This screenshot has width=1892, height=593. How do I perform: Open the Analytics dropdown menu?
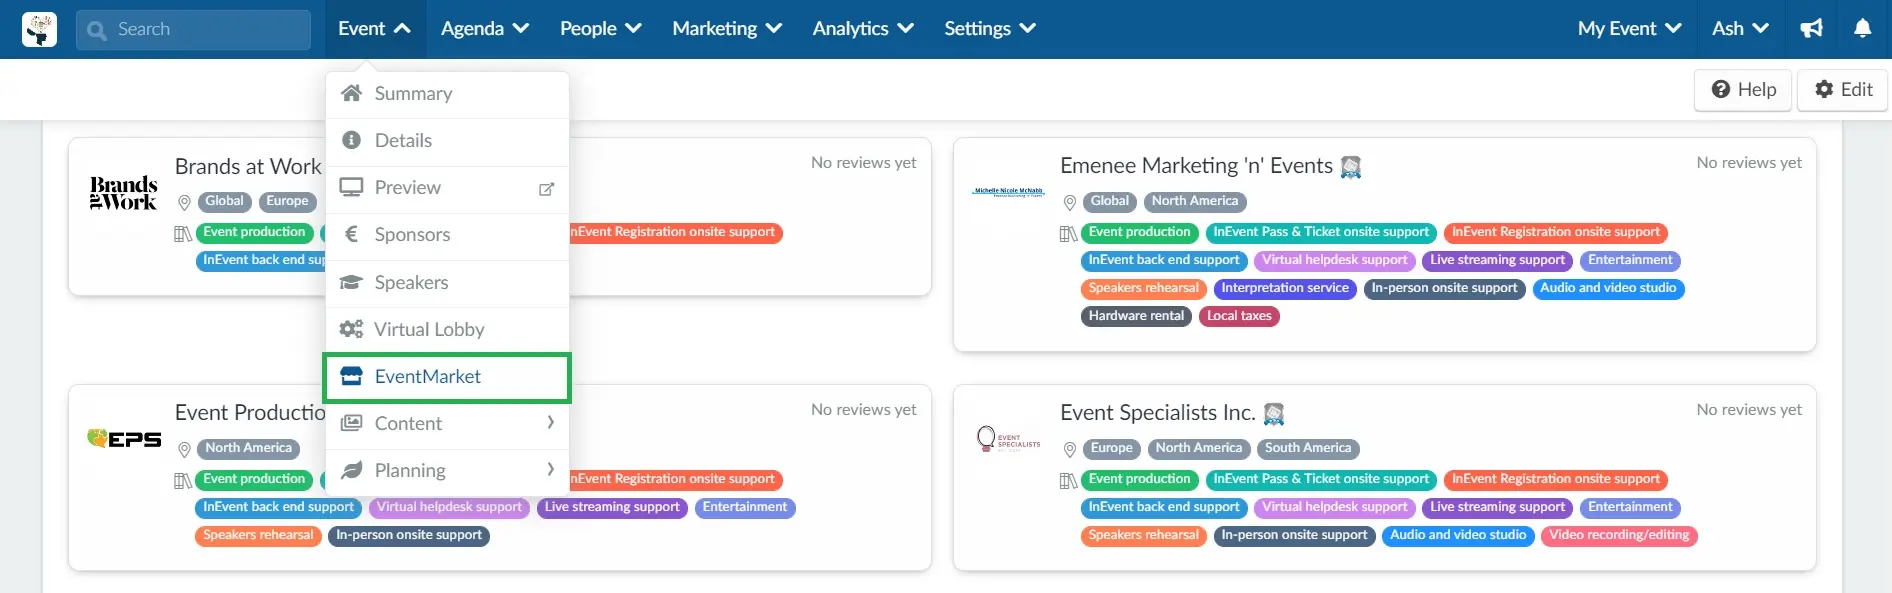(x=863, y=29)
